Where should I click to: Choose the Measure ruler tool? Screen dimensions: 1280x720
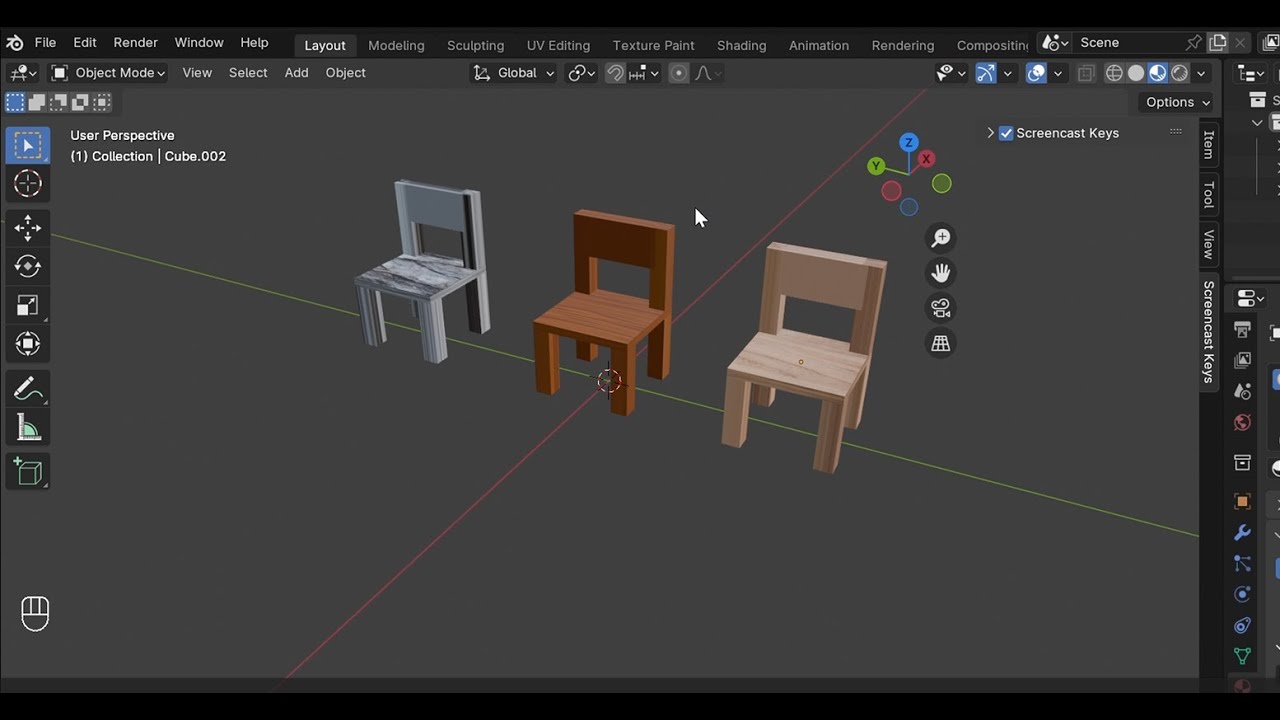[x=28, y=428]
